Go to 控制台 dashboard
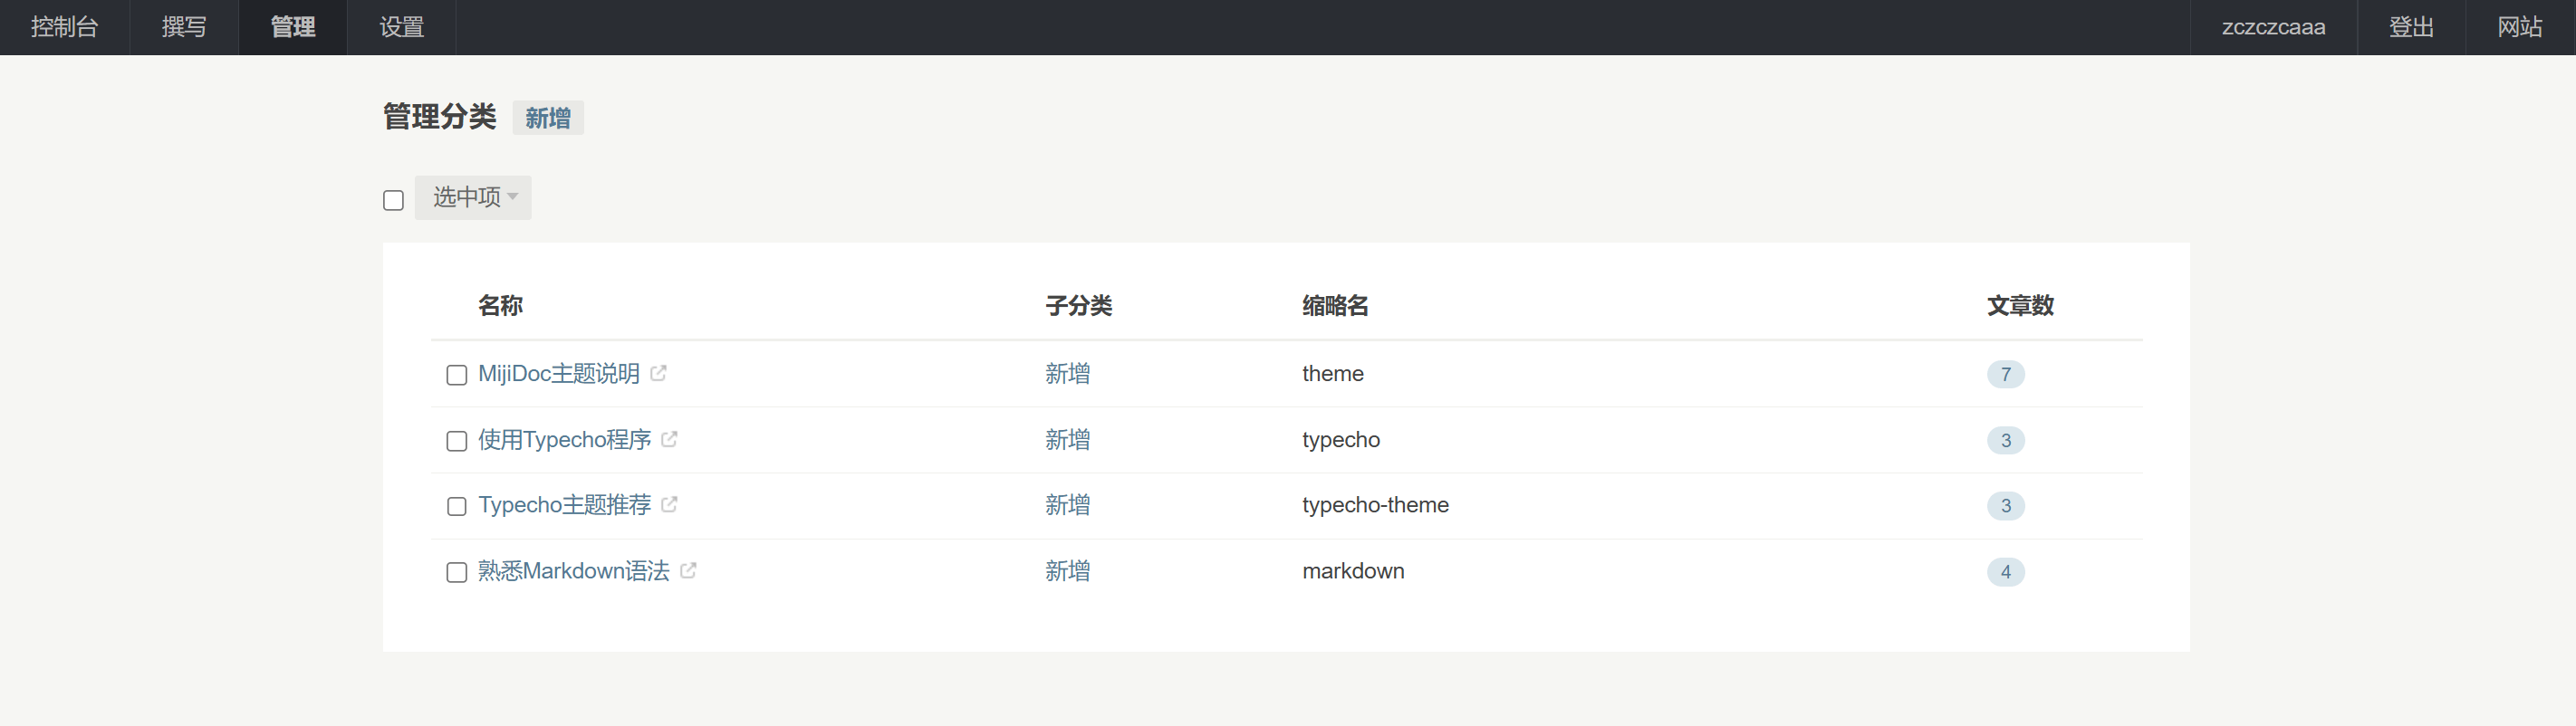This screenshot has height=726, width=2576. pyautogui.click(x=65, y=27)
